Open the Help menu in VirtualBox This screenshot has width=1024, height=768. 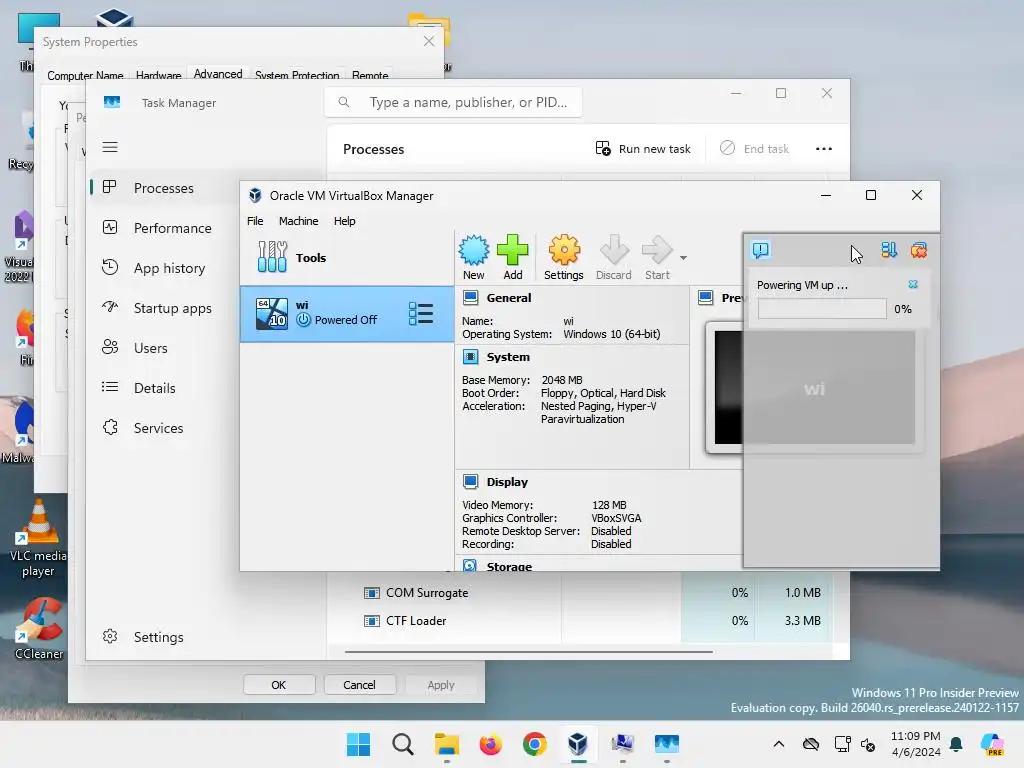point(345,221)
